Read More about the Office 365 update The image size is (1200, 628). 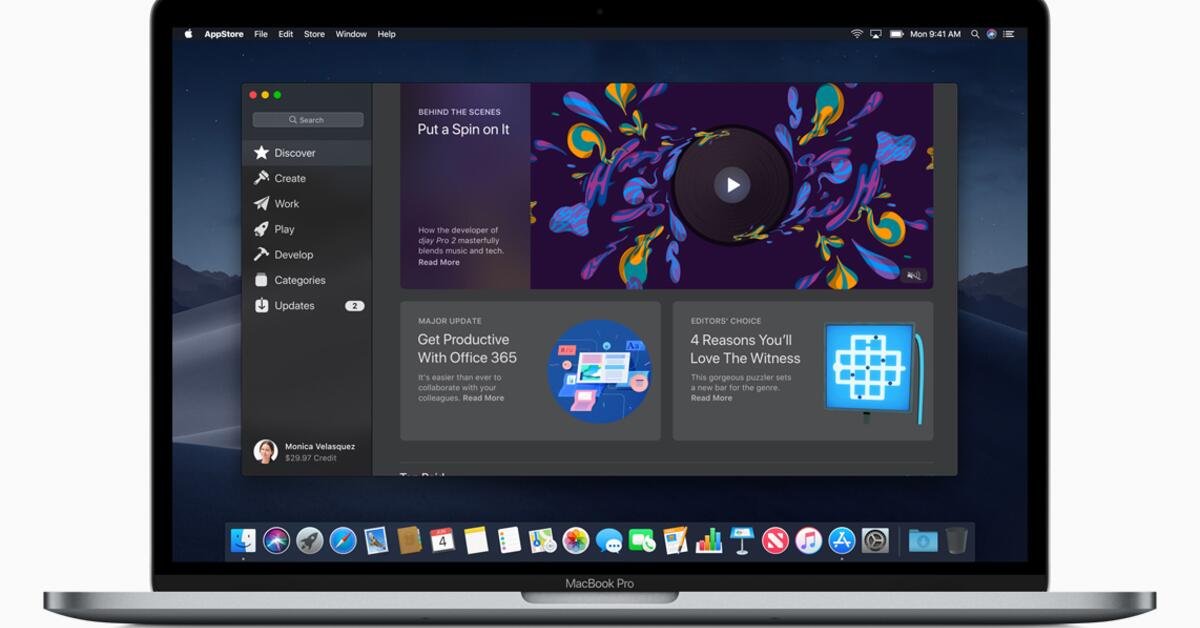(482, 397)
